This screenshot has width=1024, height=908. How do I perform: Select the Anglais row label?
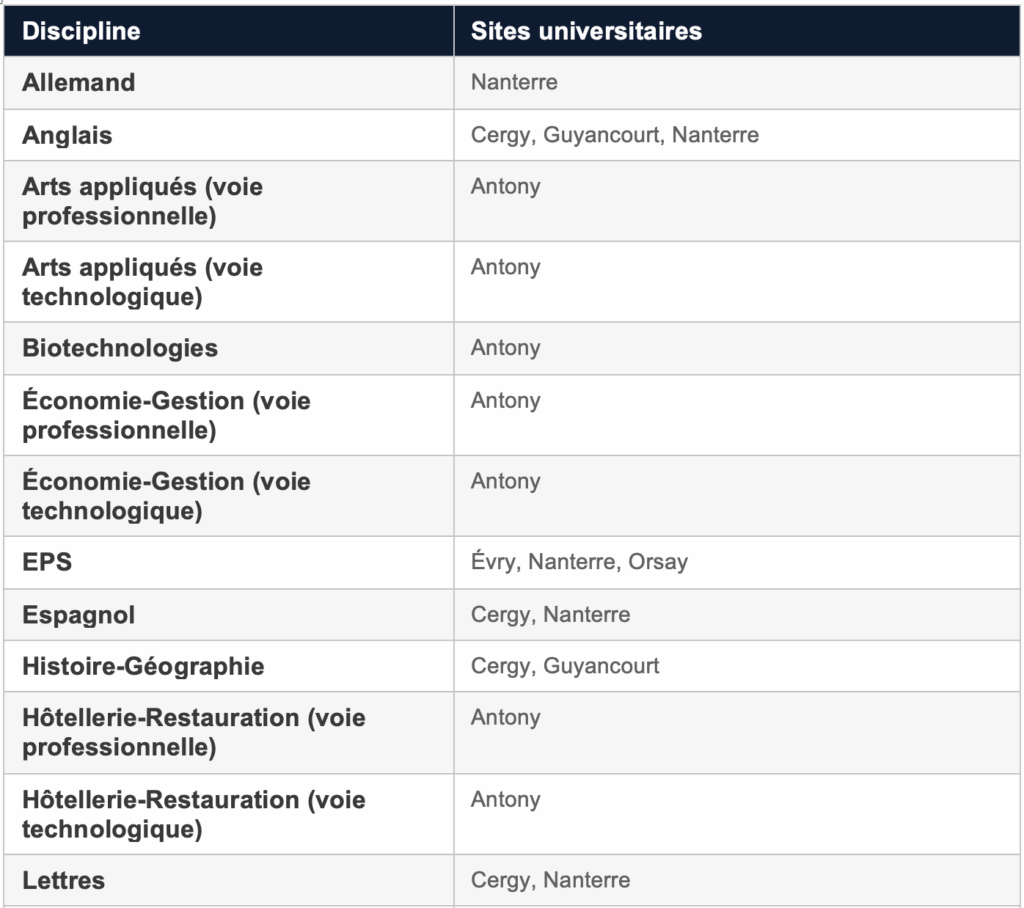(x=67, y=135)
